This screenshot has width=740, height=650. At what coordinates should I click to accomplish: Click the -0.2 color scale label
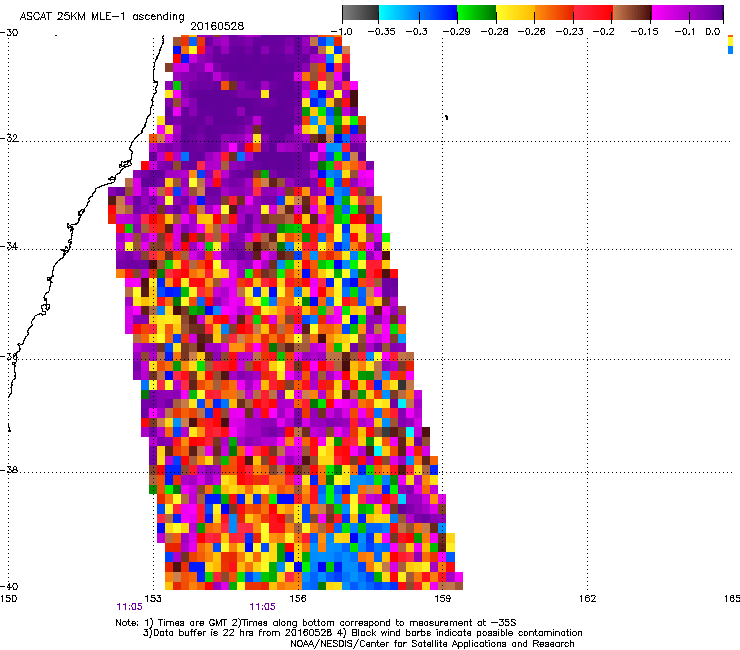pos(604,32)
